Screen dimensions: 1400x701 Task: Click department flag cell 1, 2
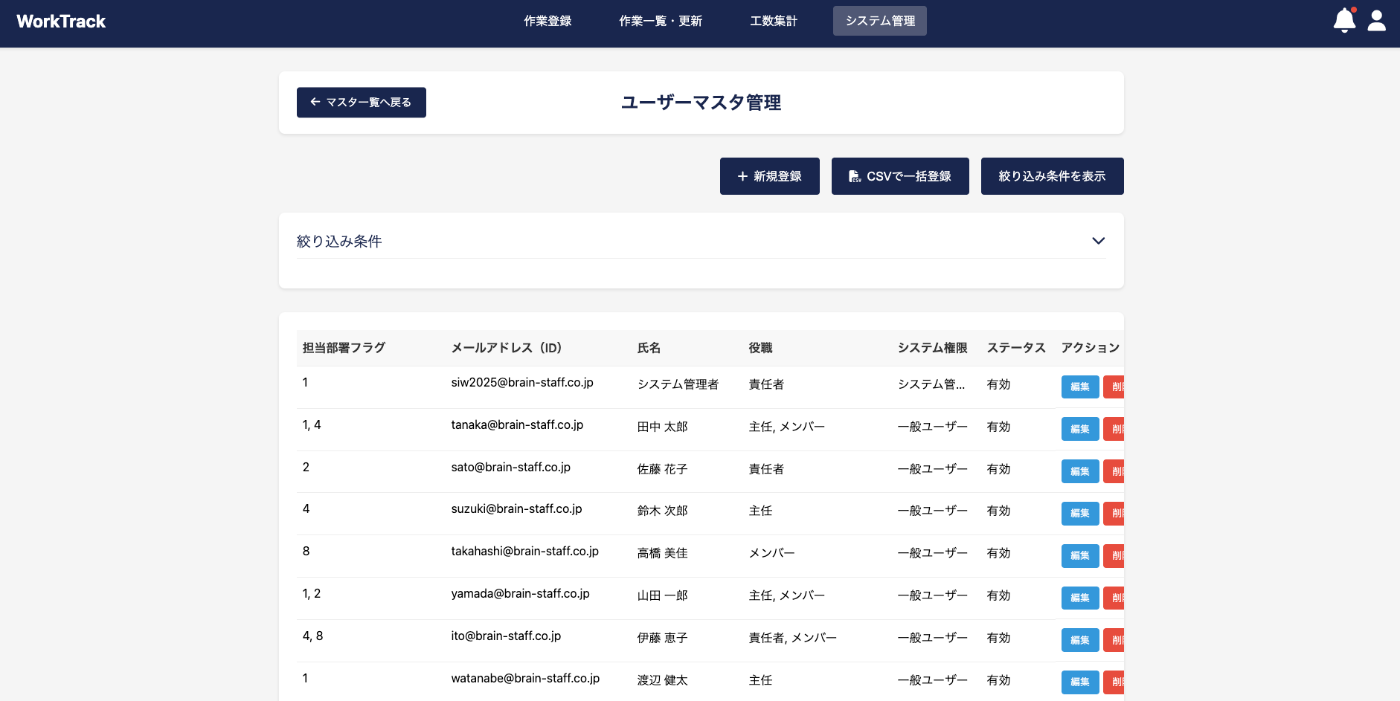(312, 594)
